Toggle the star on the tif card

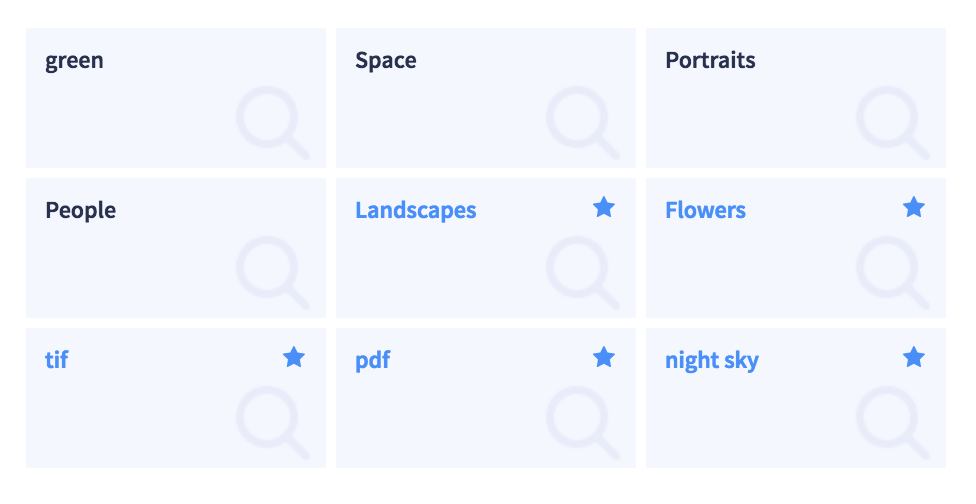(294, 358)
